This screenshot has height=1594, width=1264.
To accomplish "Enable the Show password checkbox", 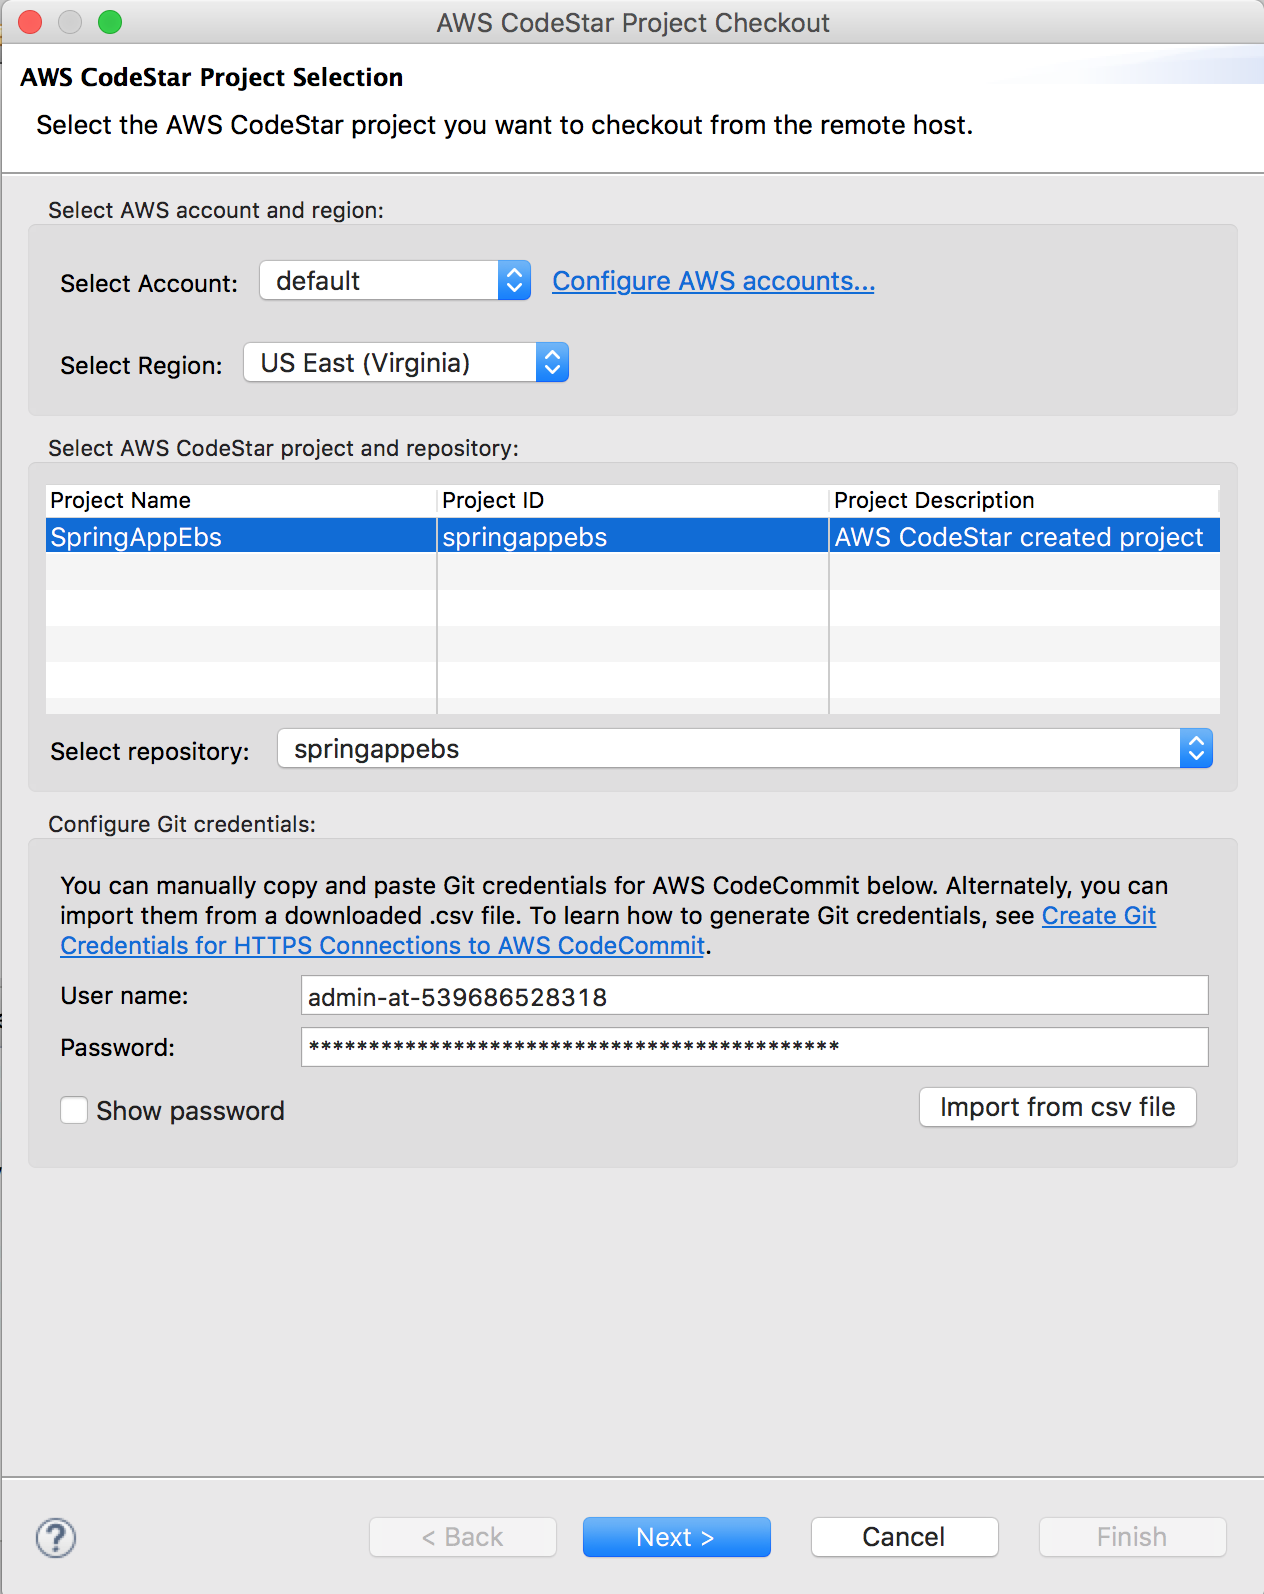I will [74, 1110].
